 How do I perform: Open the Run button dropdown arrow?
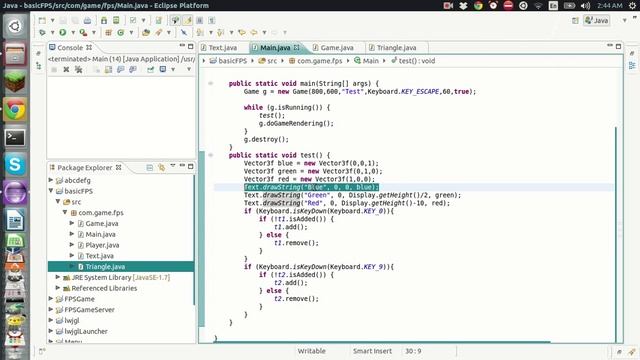click(73, 33)
